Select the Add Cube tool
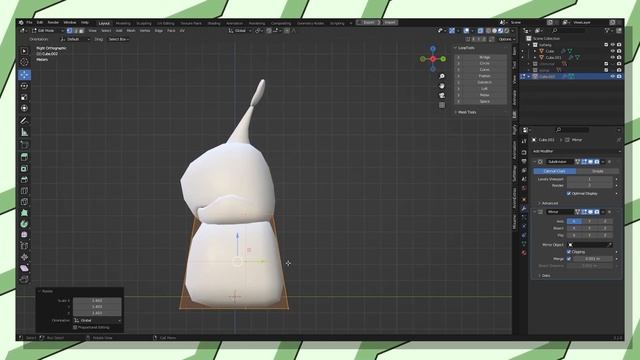The width and height of the screenshot is (640, 360). [x=24, y=144]
